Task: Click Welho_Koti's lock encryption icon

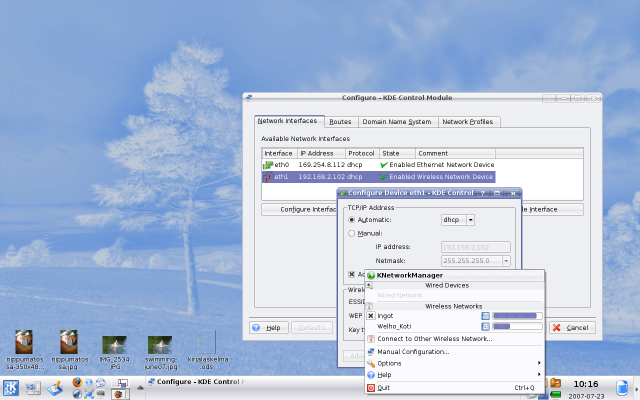Action: coord(485,326)
